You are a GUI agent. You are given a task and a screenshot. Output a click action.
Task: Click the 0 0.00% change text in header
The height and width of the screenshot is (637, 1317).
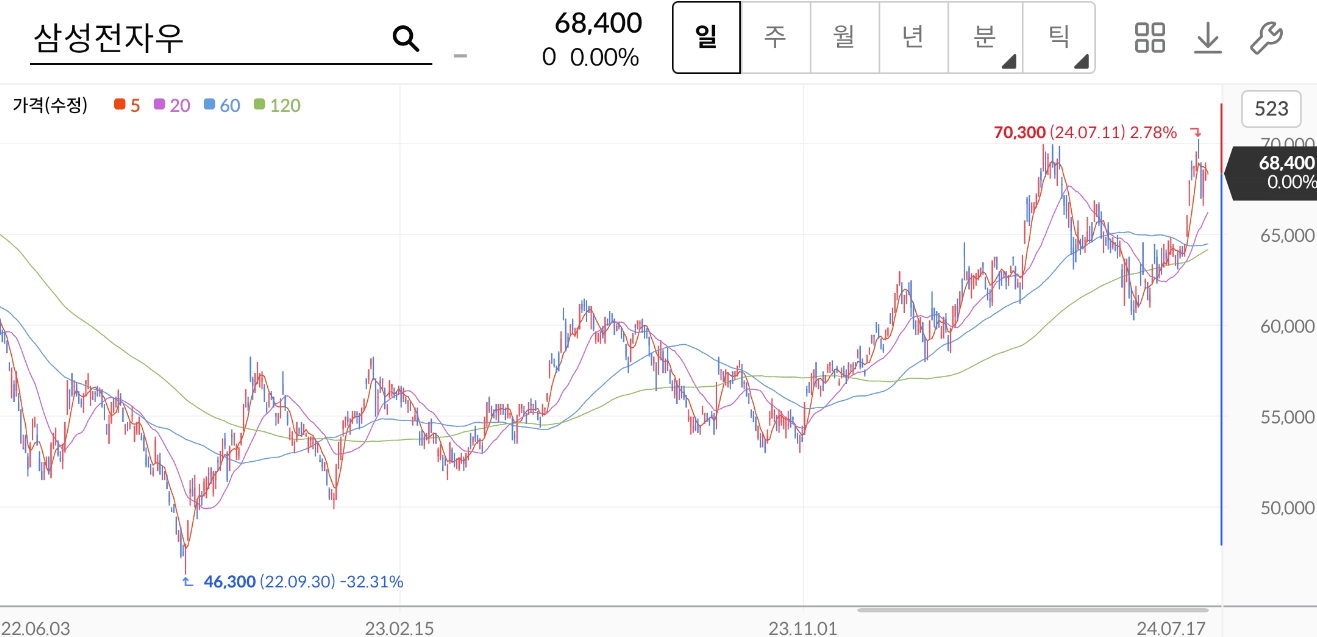[590, 58]
